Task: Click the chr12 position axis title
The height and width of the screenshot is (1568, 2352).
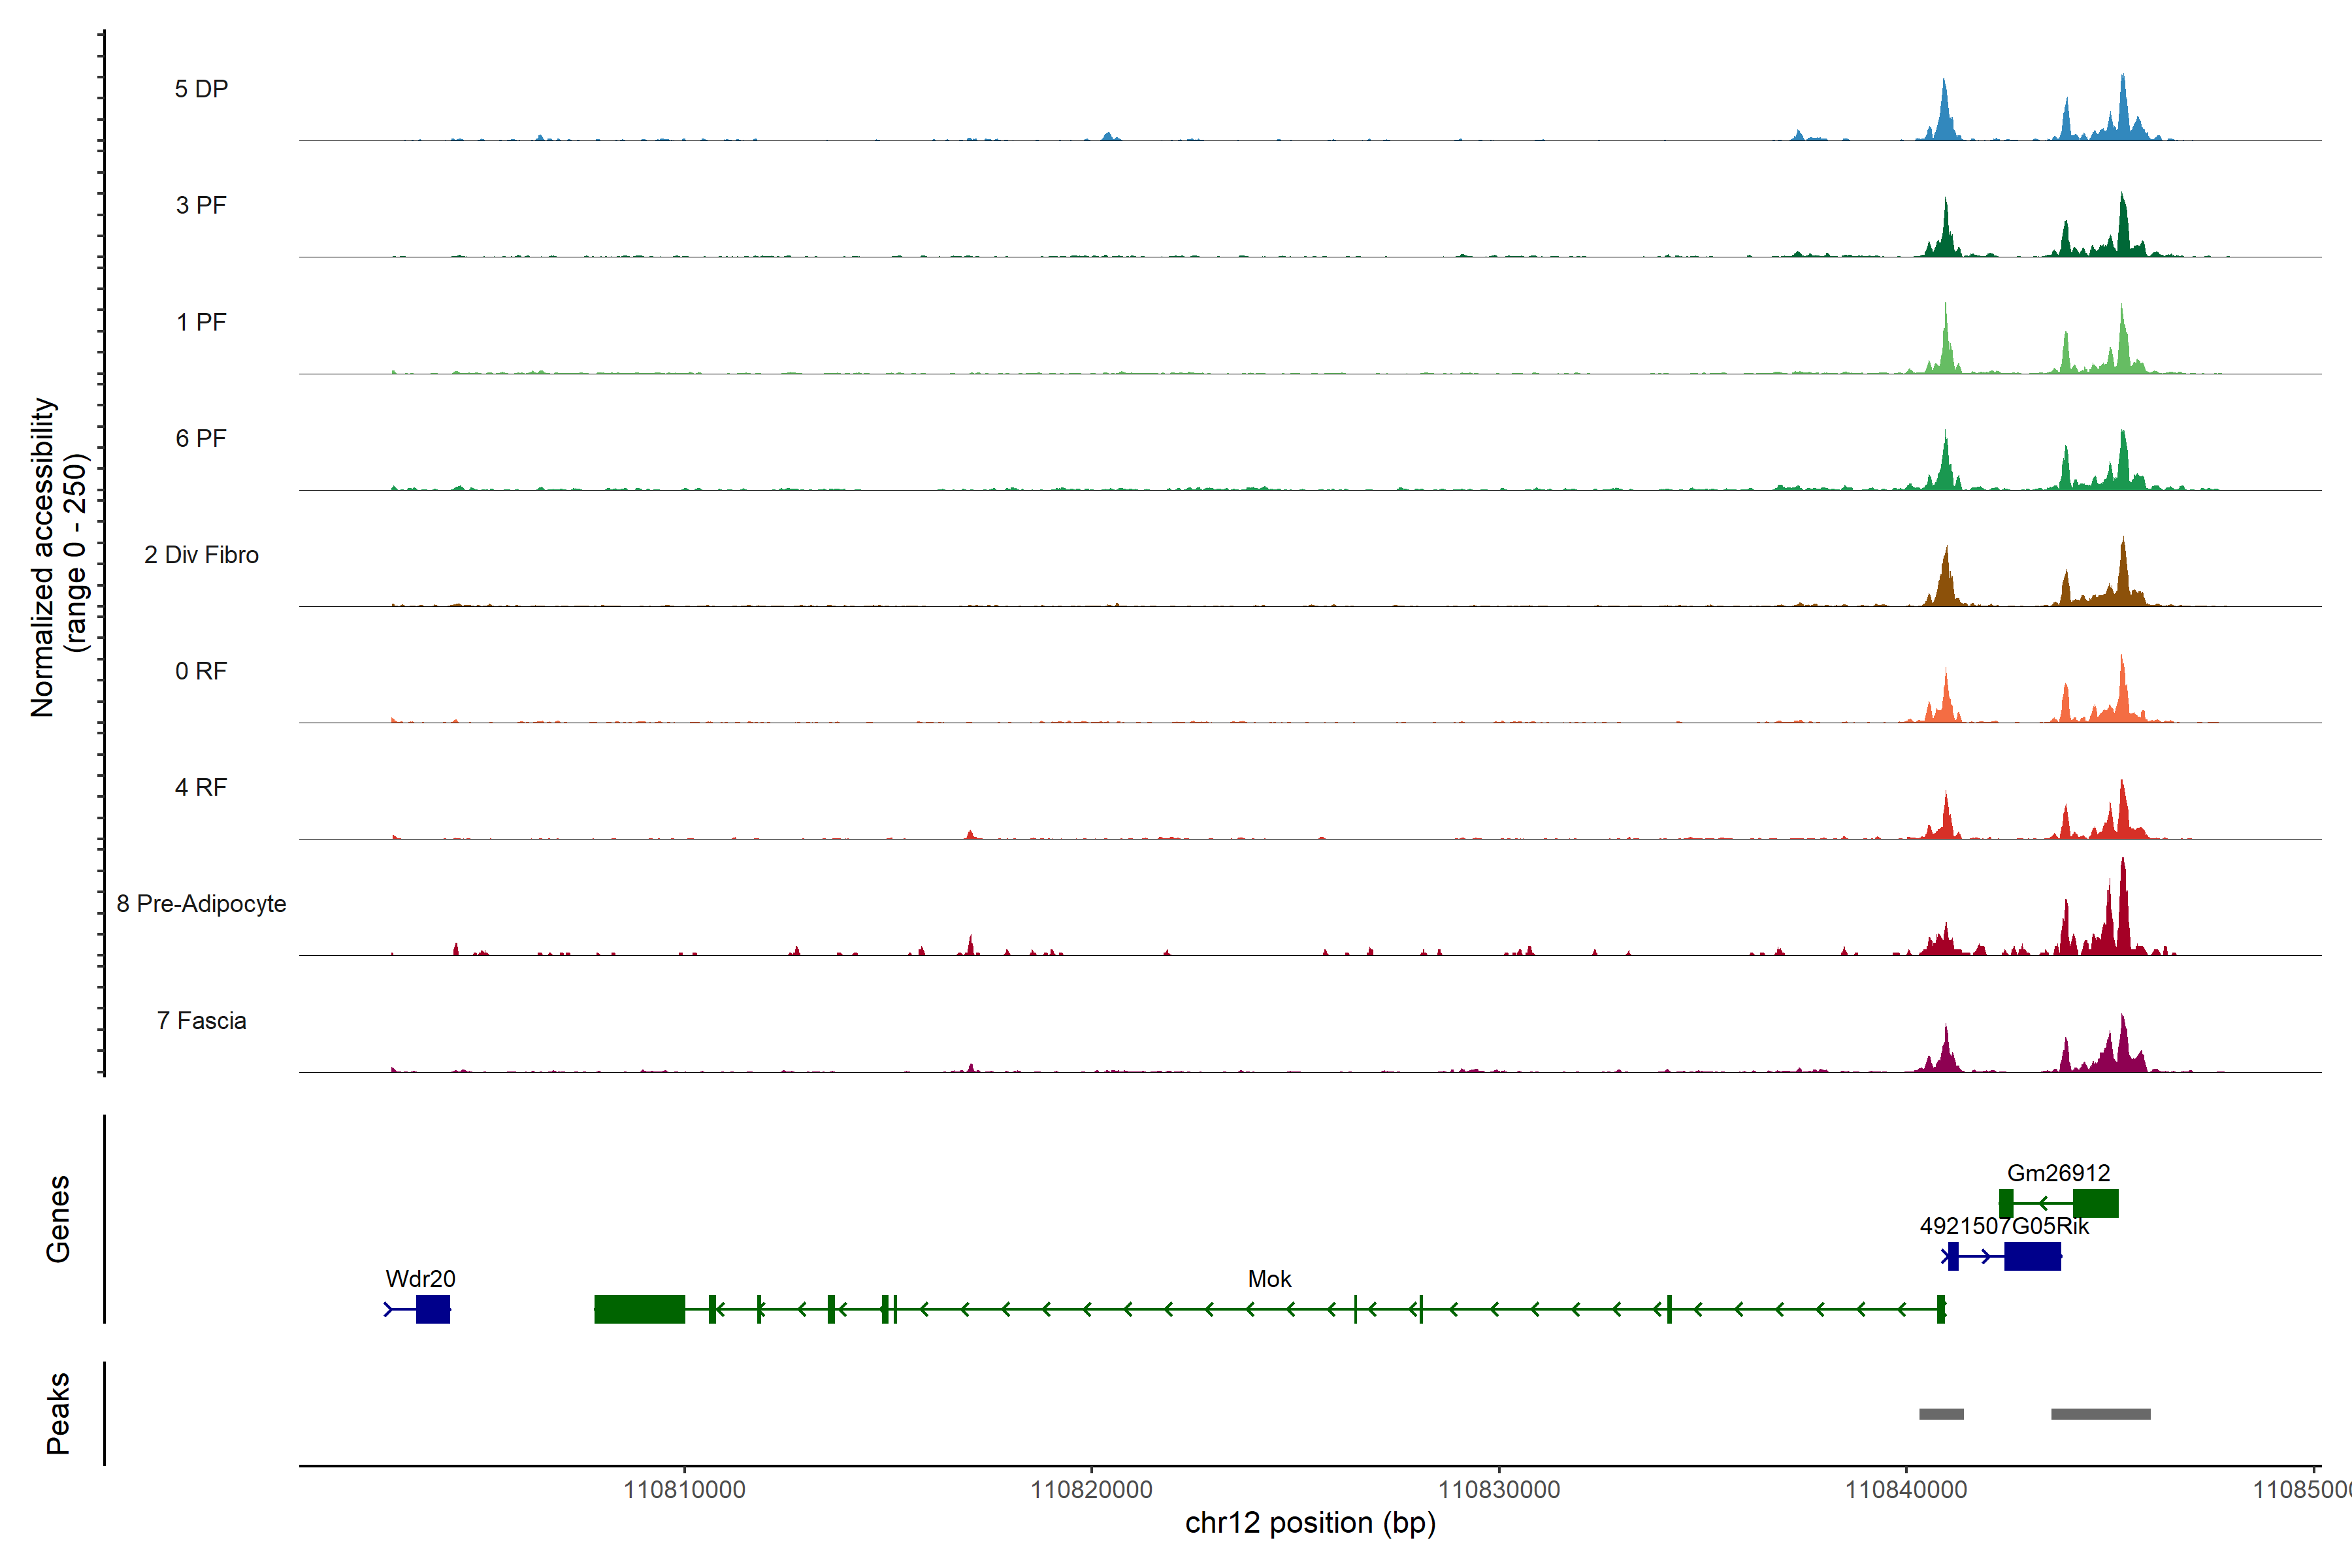Action: (x=1310, y=1523)
